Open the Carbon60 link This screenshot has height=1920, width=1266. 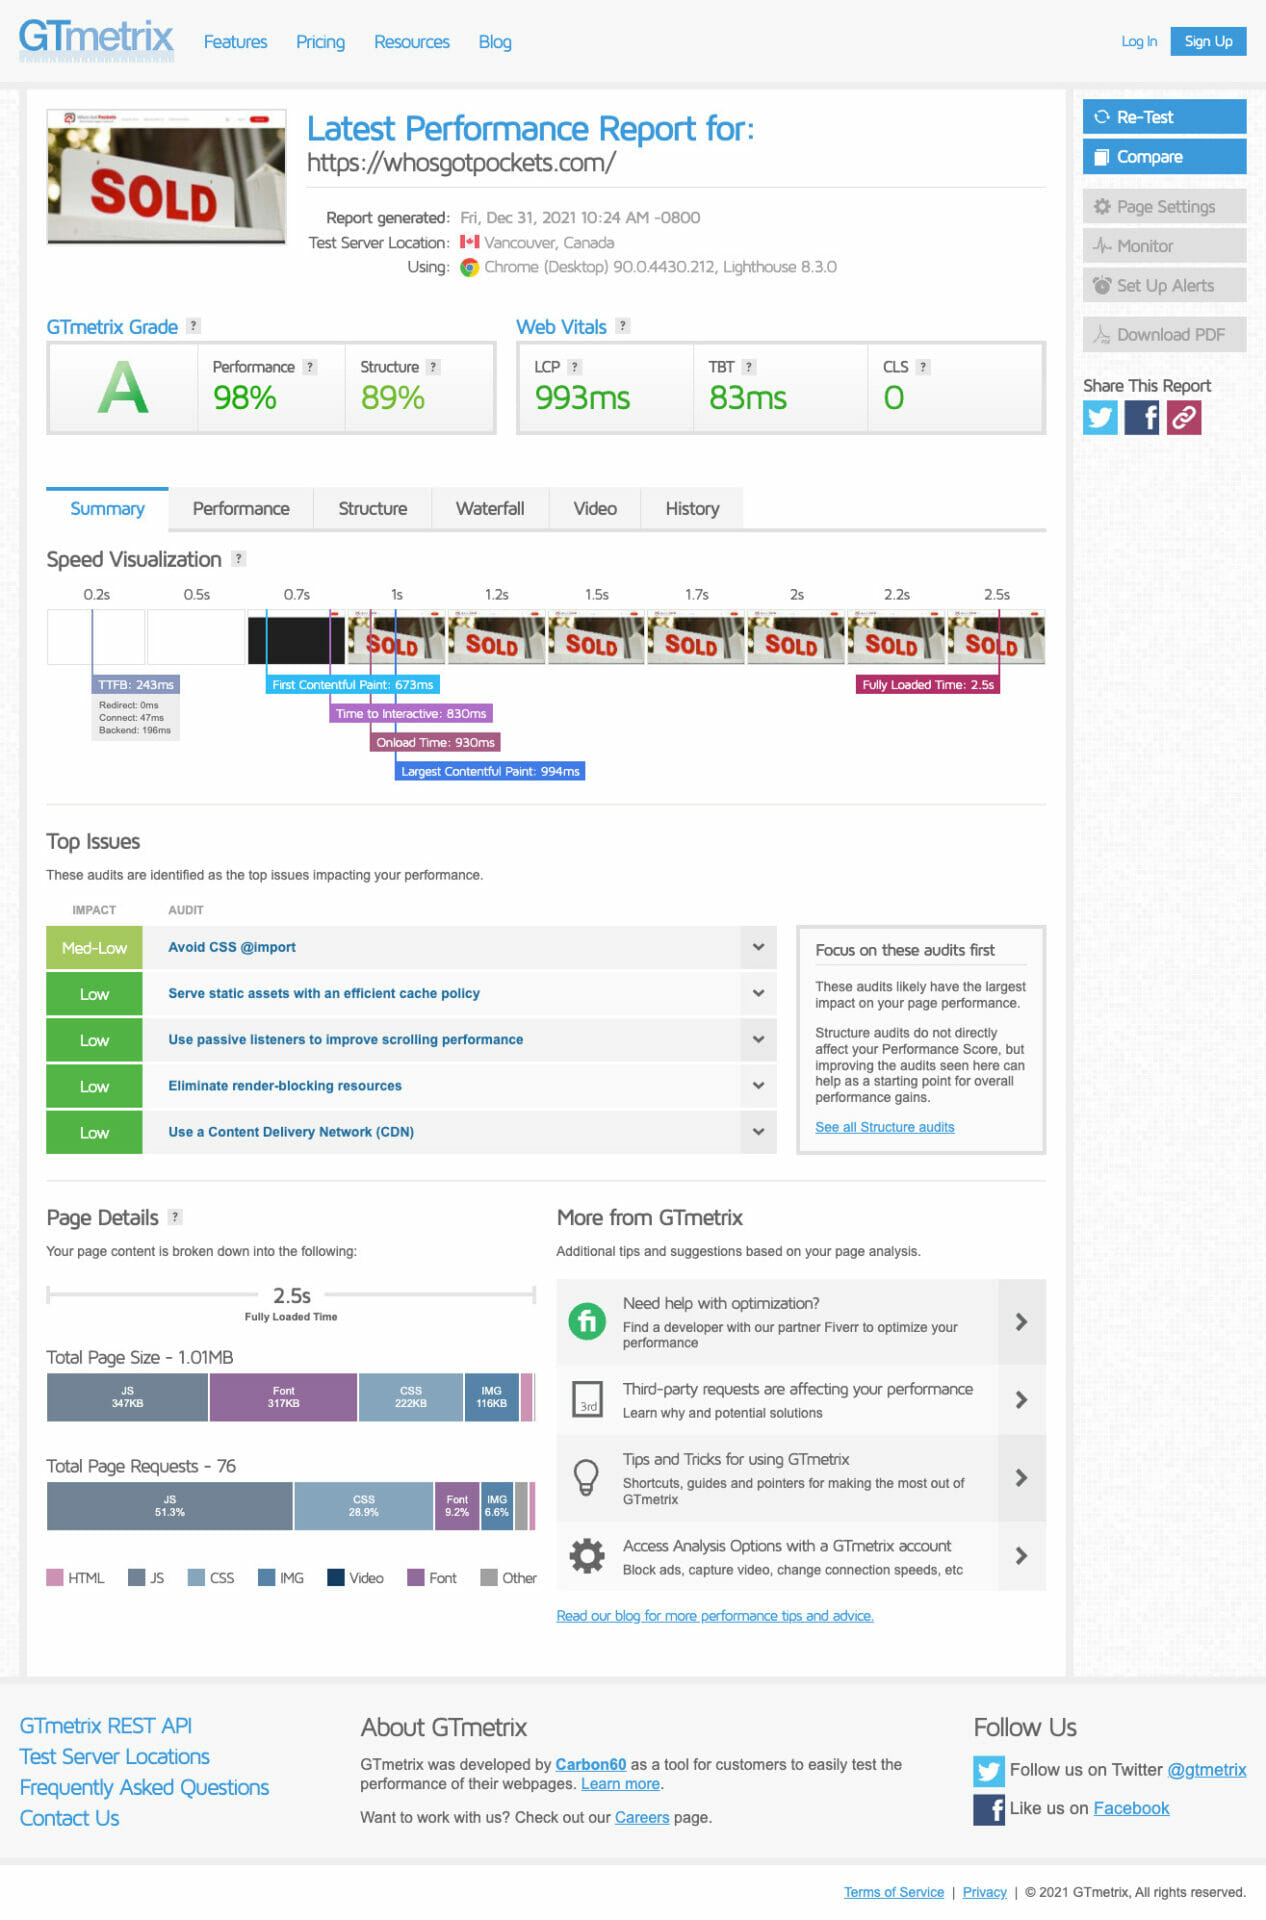tap(590, 1764)
